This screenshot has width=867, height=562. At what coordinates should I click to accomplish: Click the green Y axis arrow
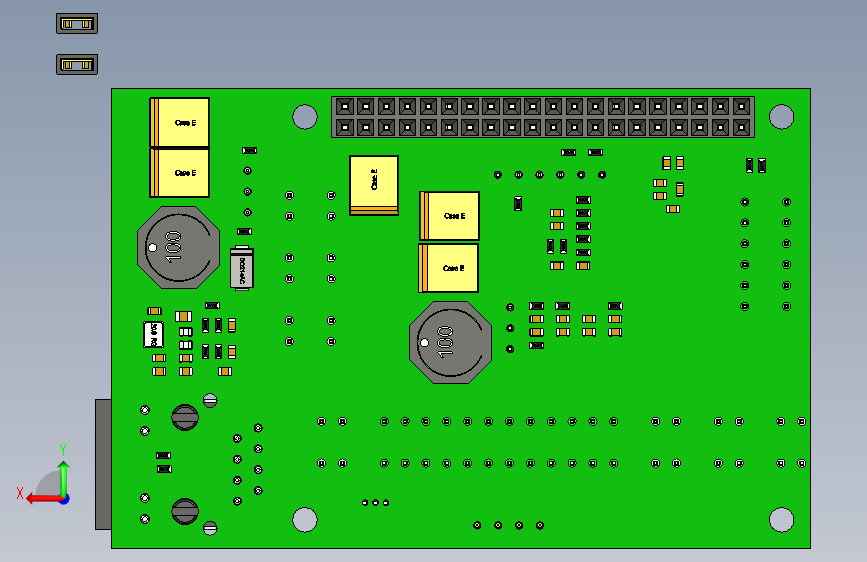coord(64,479)
